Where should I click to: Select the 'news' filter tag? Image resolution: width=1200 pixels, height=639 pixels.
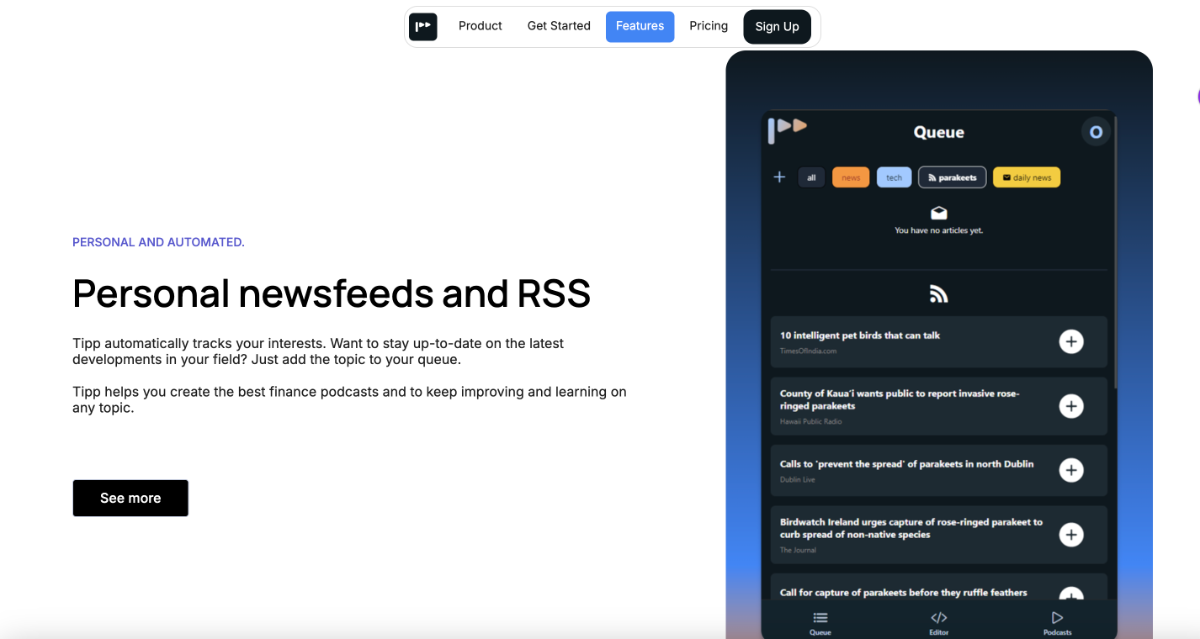[x=851, y=178]
